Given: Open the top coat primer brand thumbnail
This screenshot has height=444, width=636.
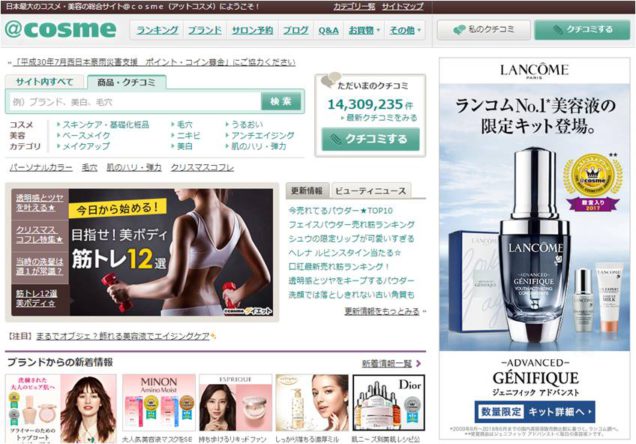Looking at the screenshot, I should (x=61, y=409).
